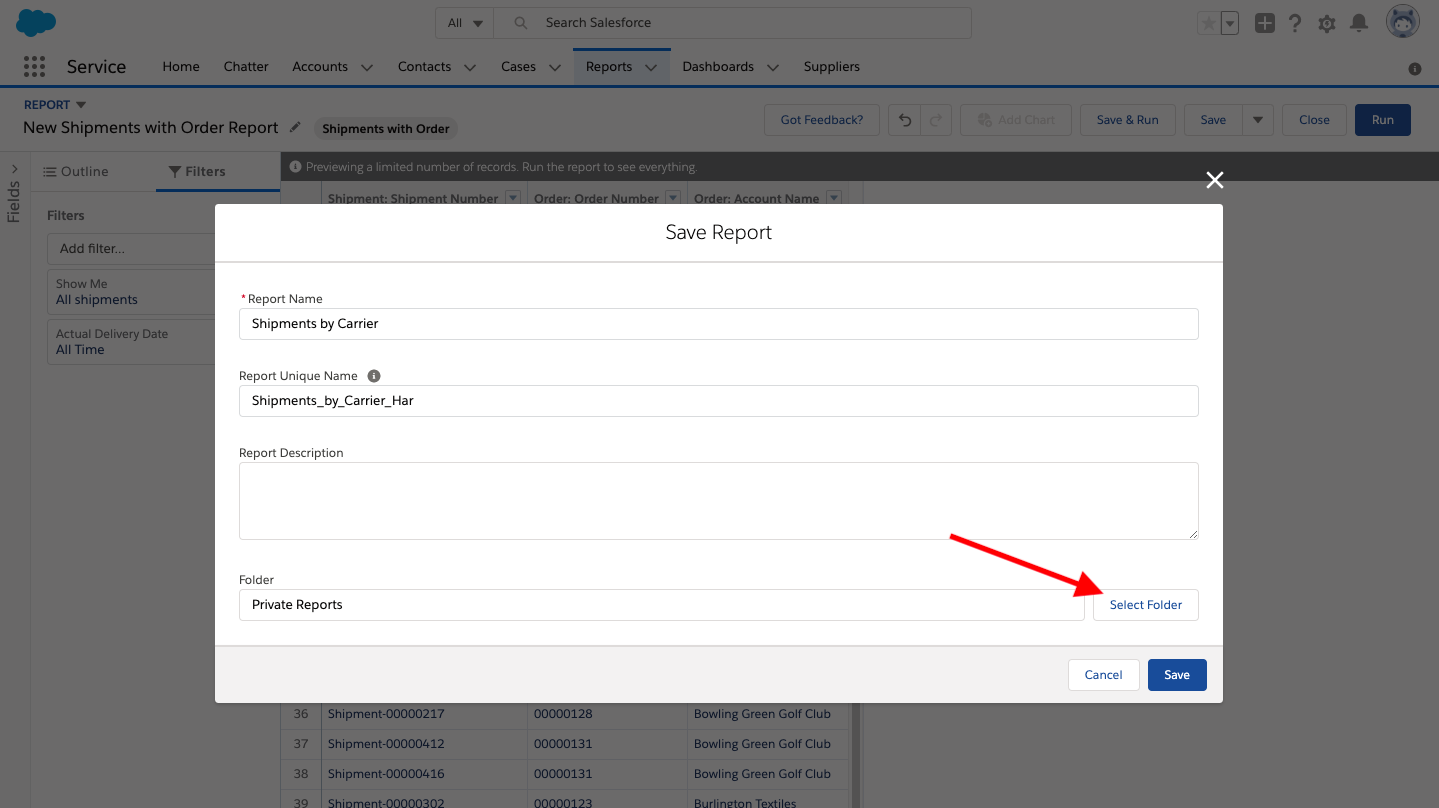1439x808 pixels.
Task: Click the Shipment-00000416 cell
Action: pos(424,774)
